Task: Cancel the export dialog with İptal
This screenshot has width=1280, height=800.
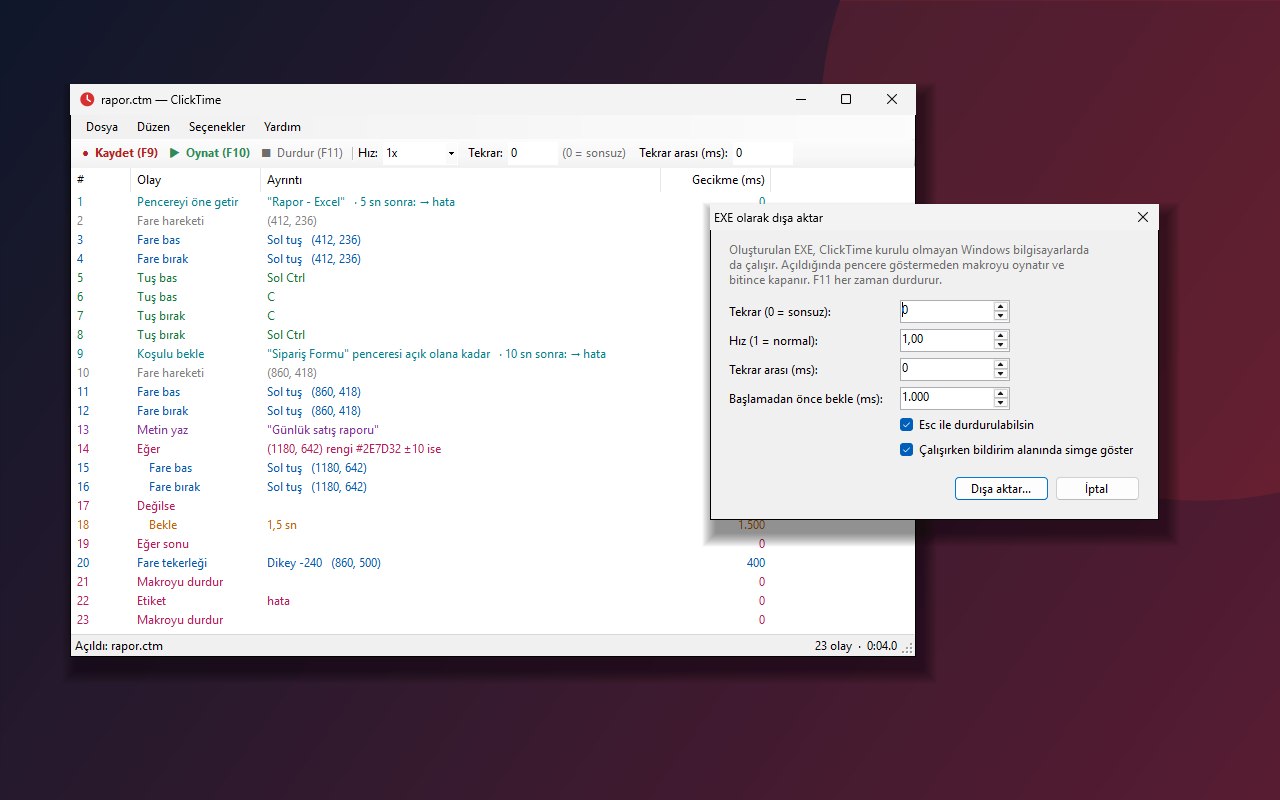Action: click(1097, 488)
